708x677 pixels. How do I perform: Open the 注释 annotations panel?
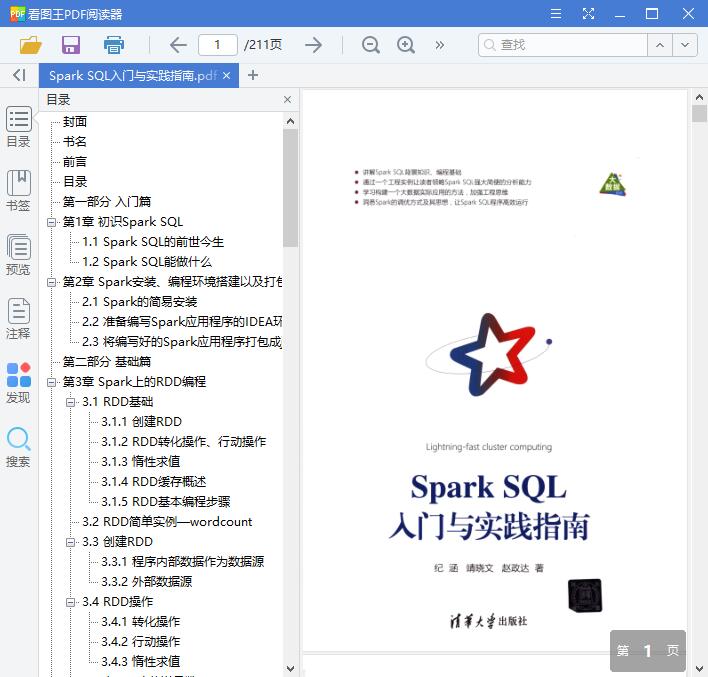(x=19, y=319)
